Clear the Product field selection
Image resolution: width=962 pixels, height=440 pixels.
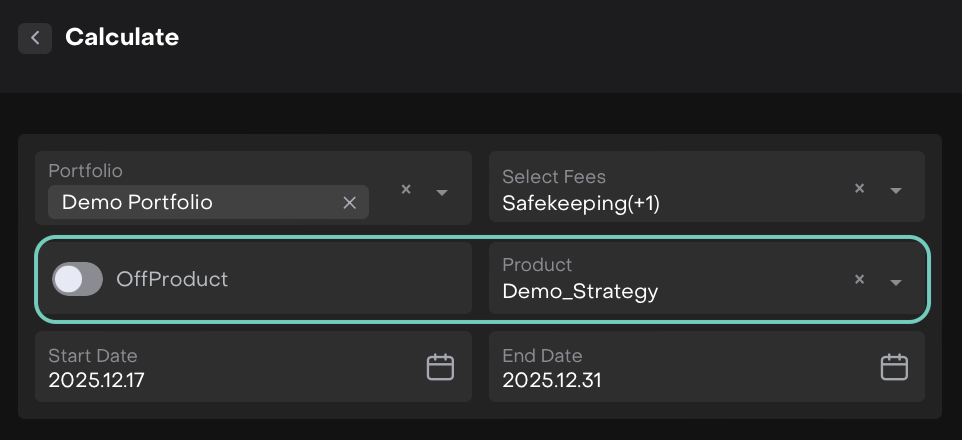859,279
